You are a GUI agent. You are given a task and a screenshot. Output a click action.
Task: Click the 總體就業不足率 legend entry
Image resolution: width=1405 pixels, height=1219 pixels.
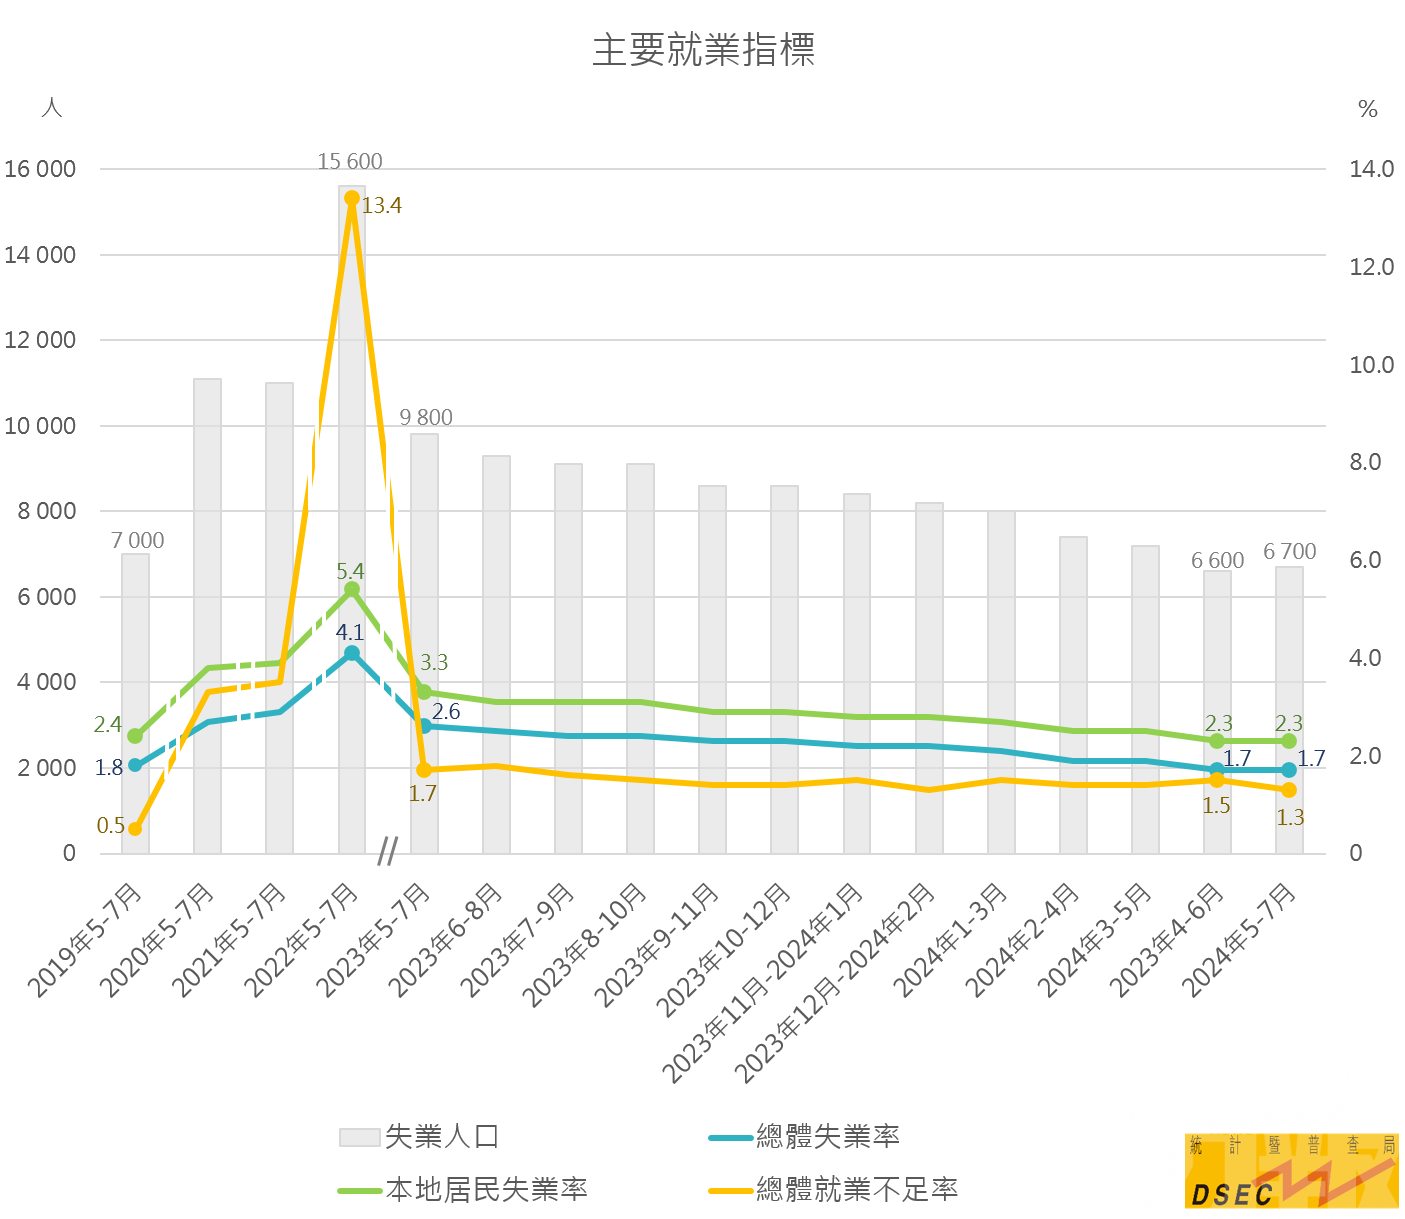point(834,1190)
